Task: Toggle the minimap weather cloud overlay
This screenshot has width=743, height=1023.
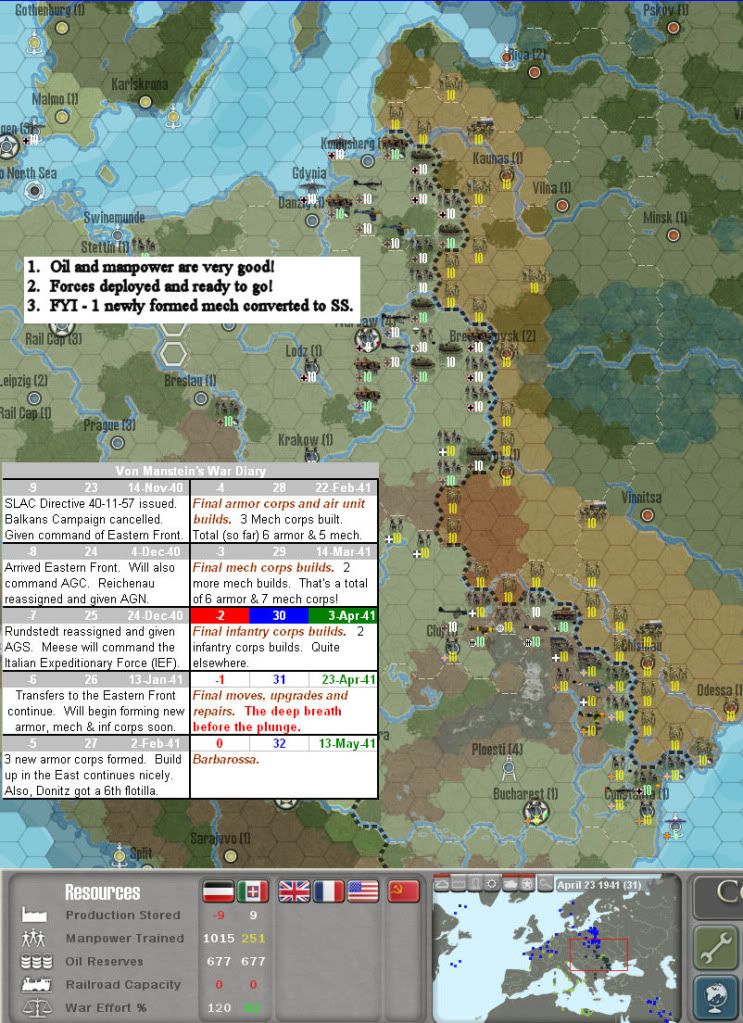Action: click(441, 883)
